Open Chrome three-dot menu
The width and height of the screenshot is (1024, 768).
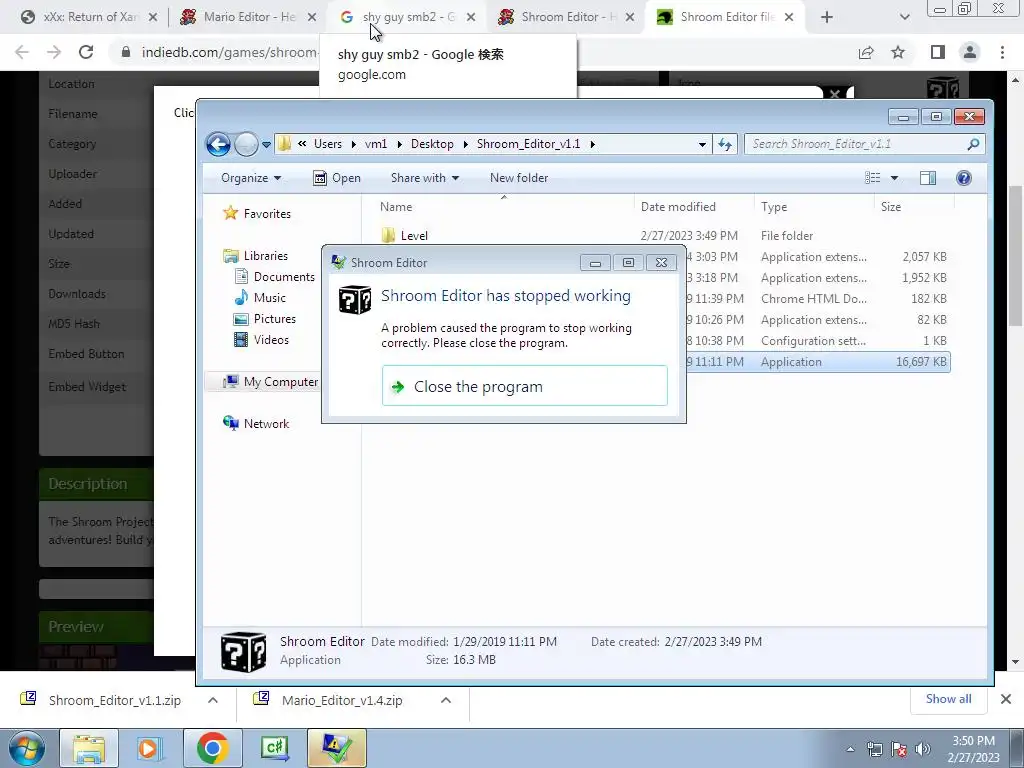click(1002, 52)
